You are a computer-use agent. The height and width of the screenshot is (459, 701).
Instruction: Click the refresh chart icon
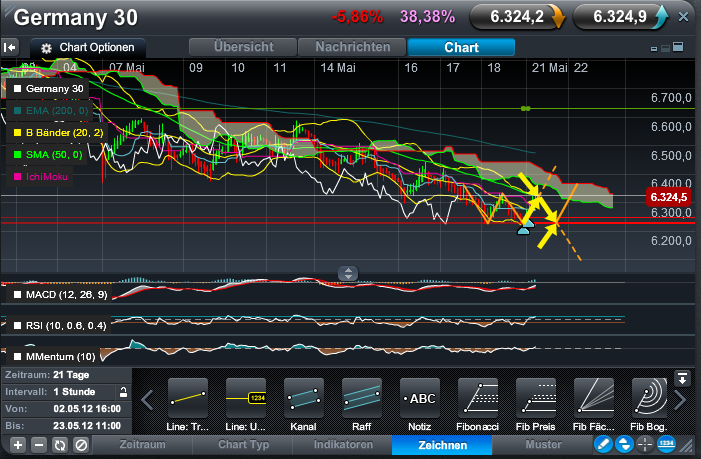58,444
